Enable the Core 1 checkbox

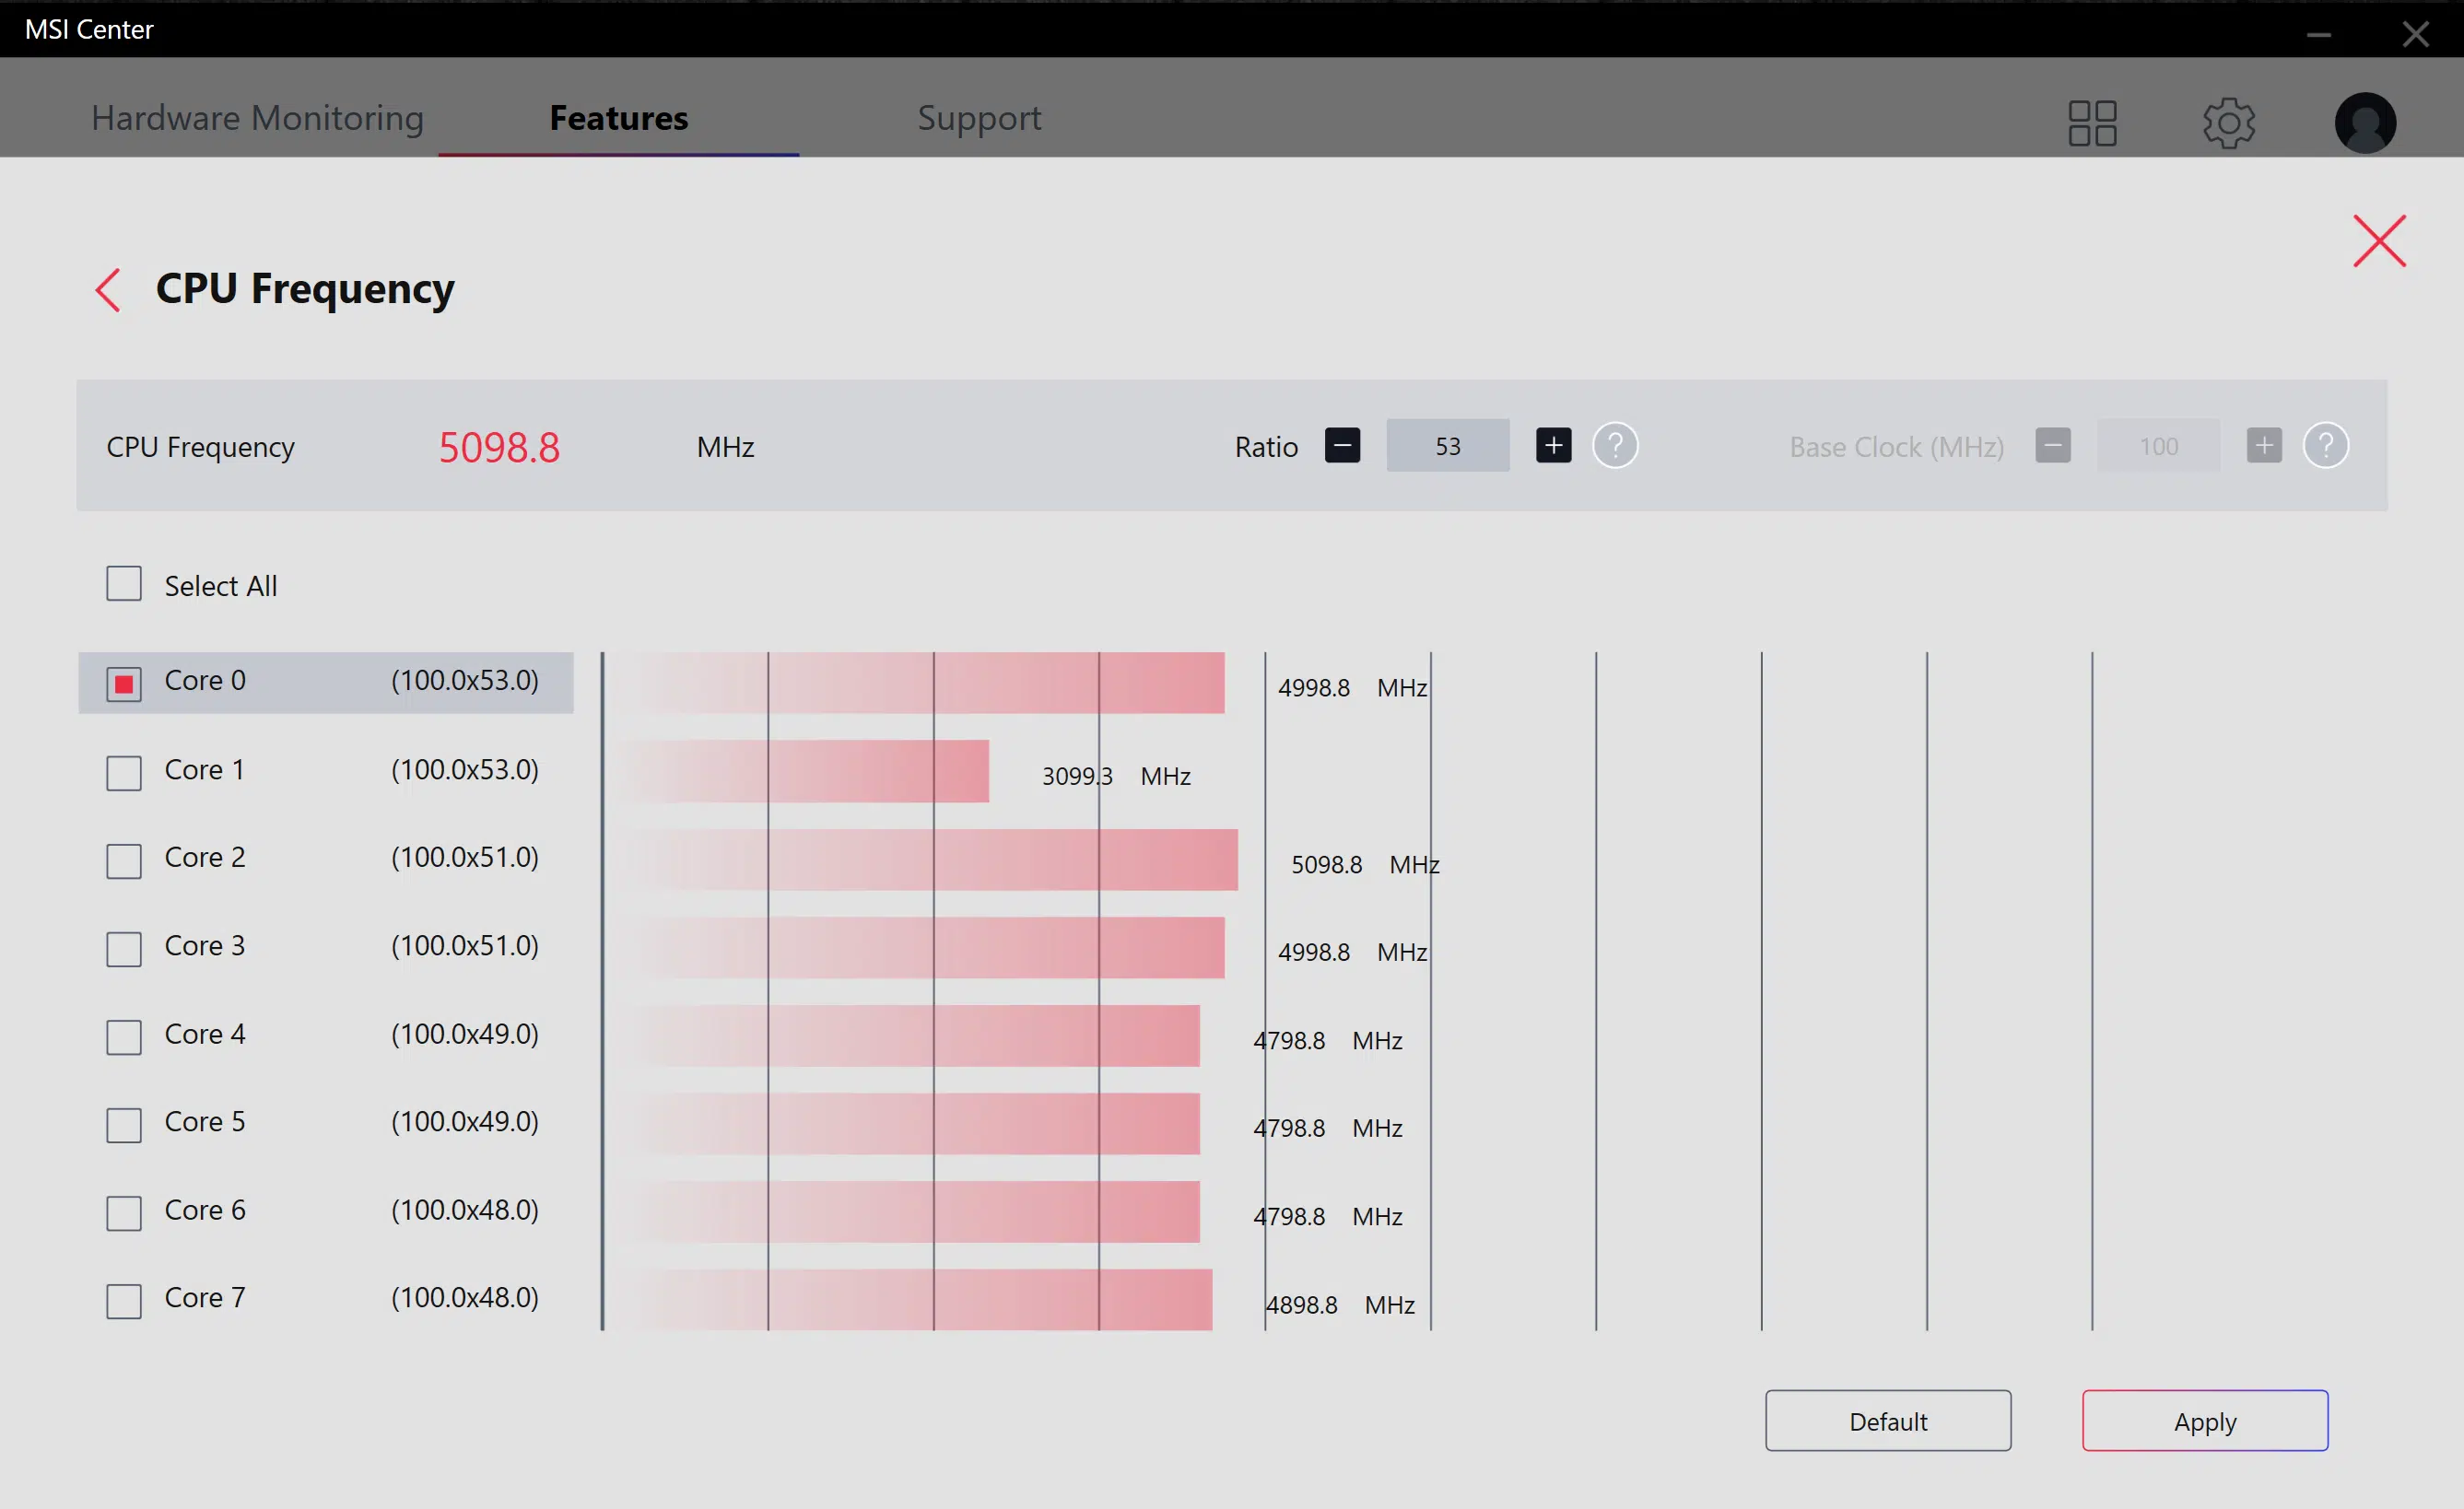(x=124, y=772)
